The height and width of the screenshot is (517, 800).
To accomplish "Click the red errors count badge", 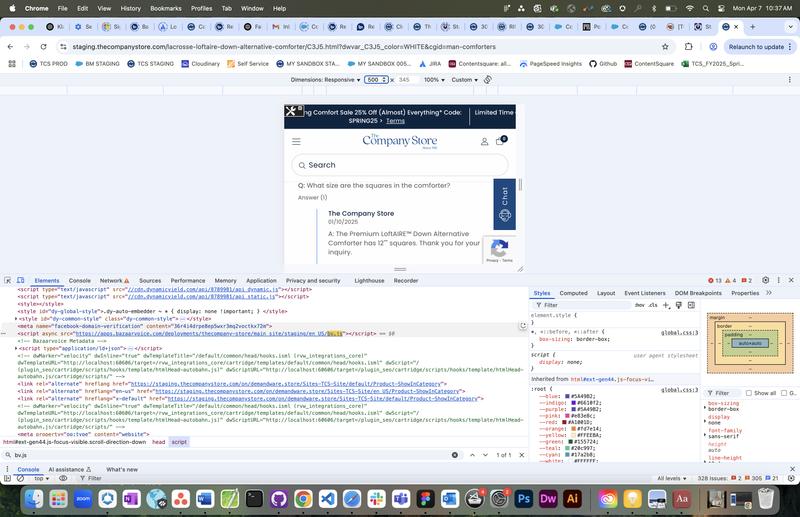I will [715, 280].
